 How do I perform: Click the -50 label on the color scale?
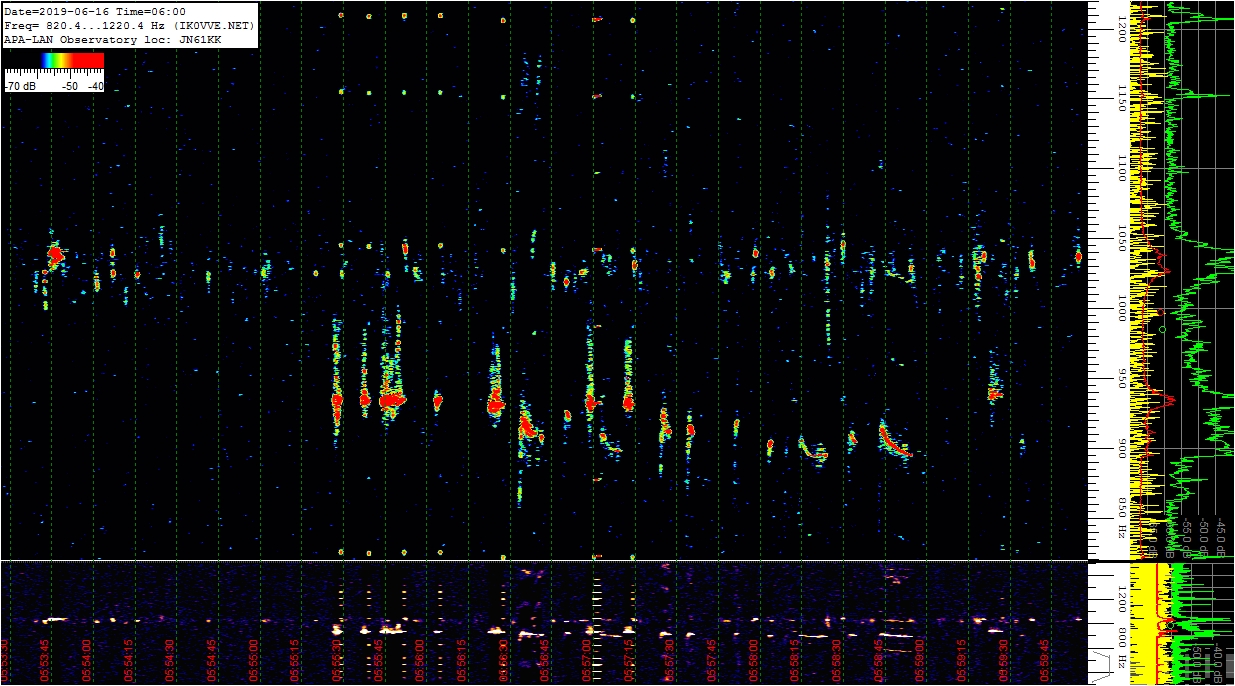click(70, 86)
